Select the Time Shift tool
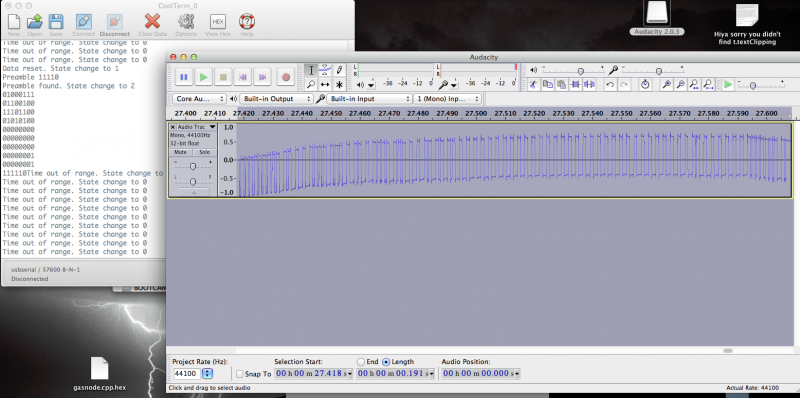 (324, 84)
